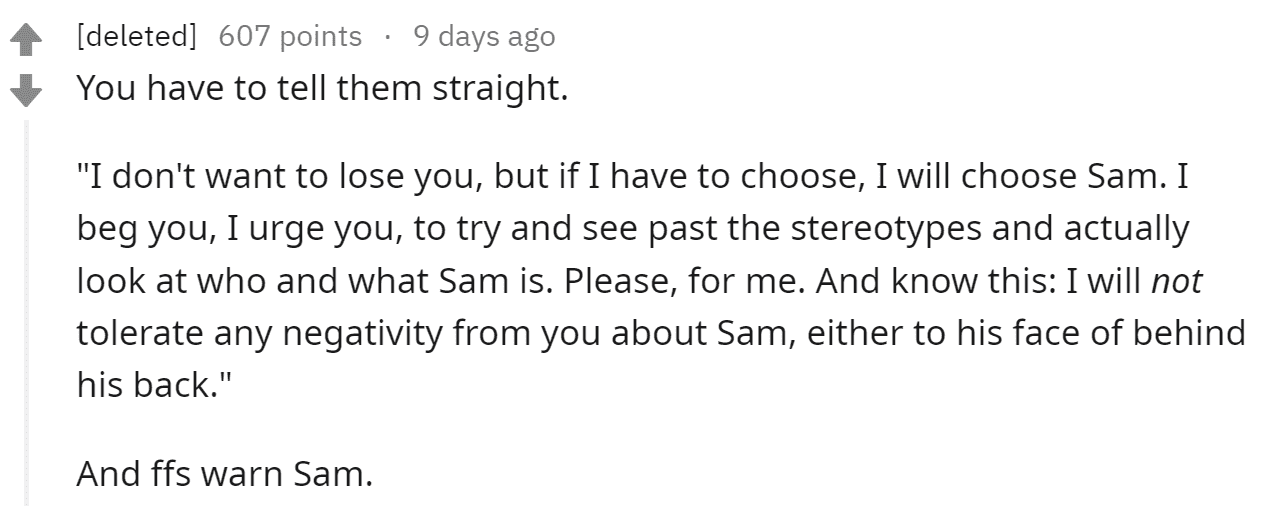This screenshot has width=1269, height=506.
Task: Click the 607 points score
Action: click(290, 37)
